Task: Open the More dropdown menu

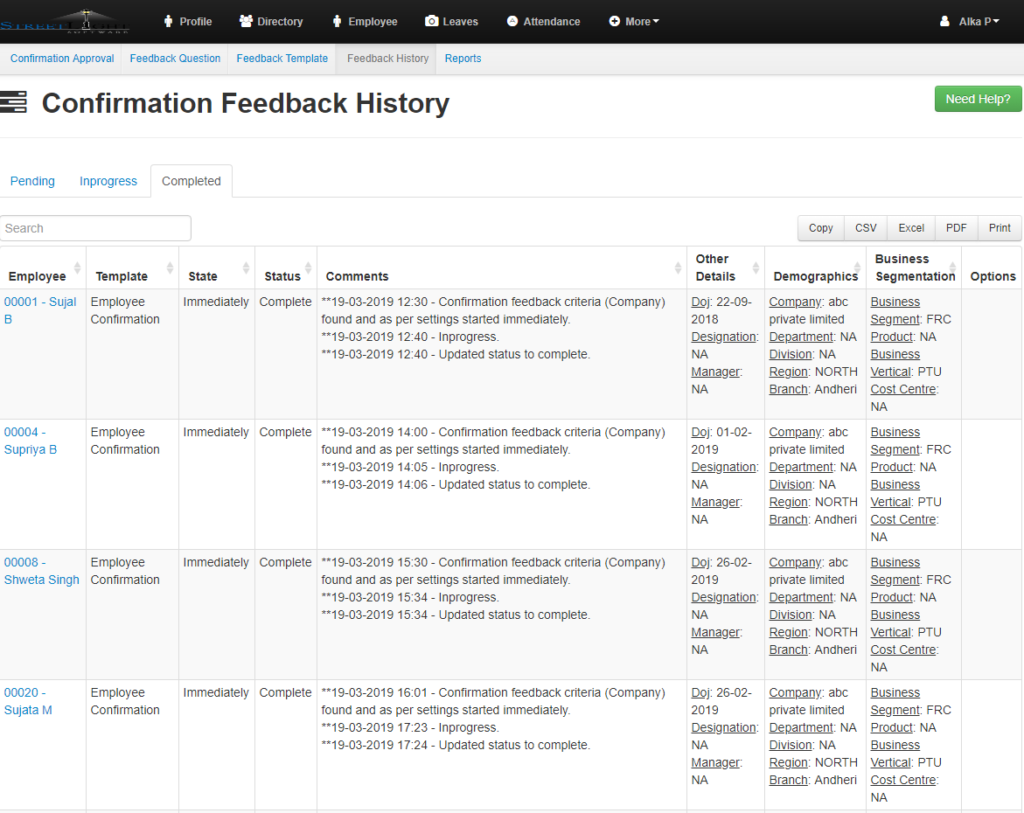Action: [634, 22]
